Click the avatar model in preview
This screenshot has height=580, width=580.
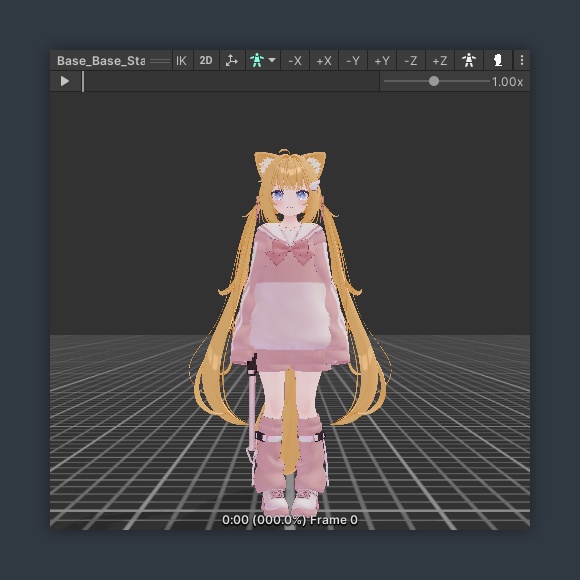click(290, 333)
